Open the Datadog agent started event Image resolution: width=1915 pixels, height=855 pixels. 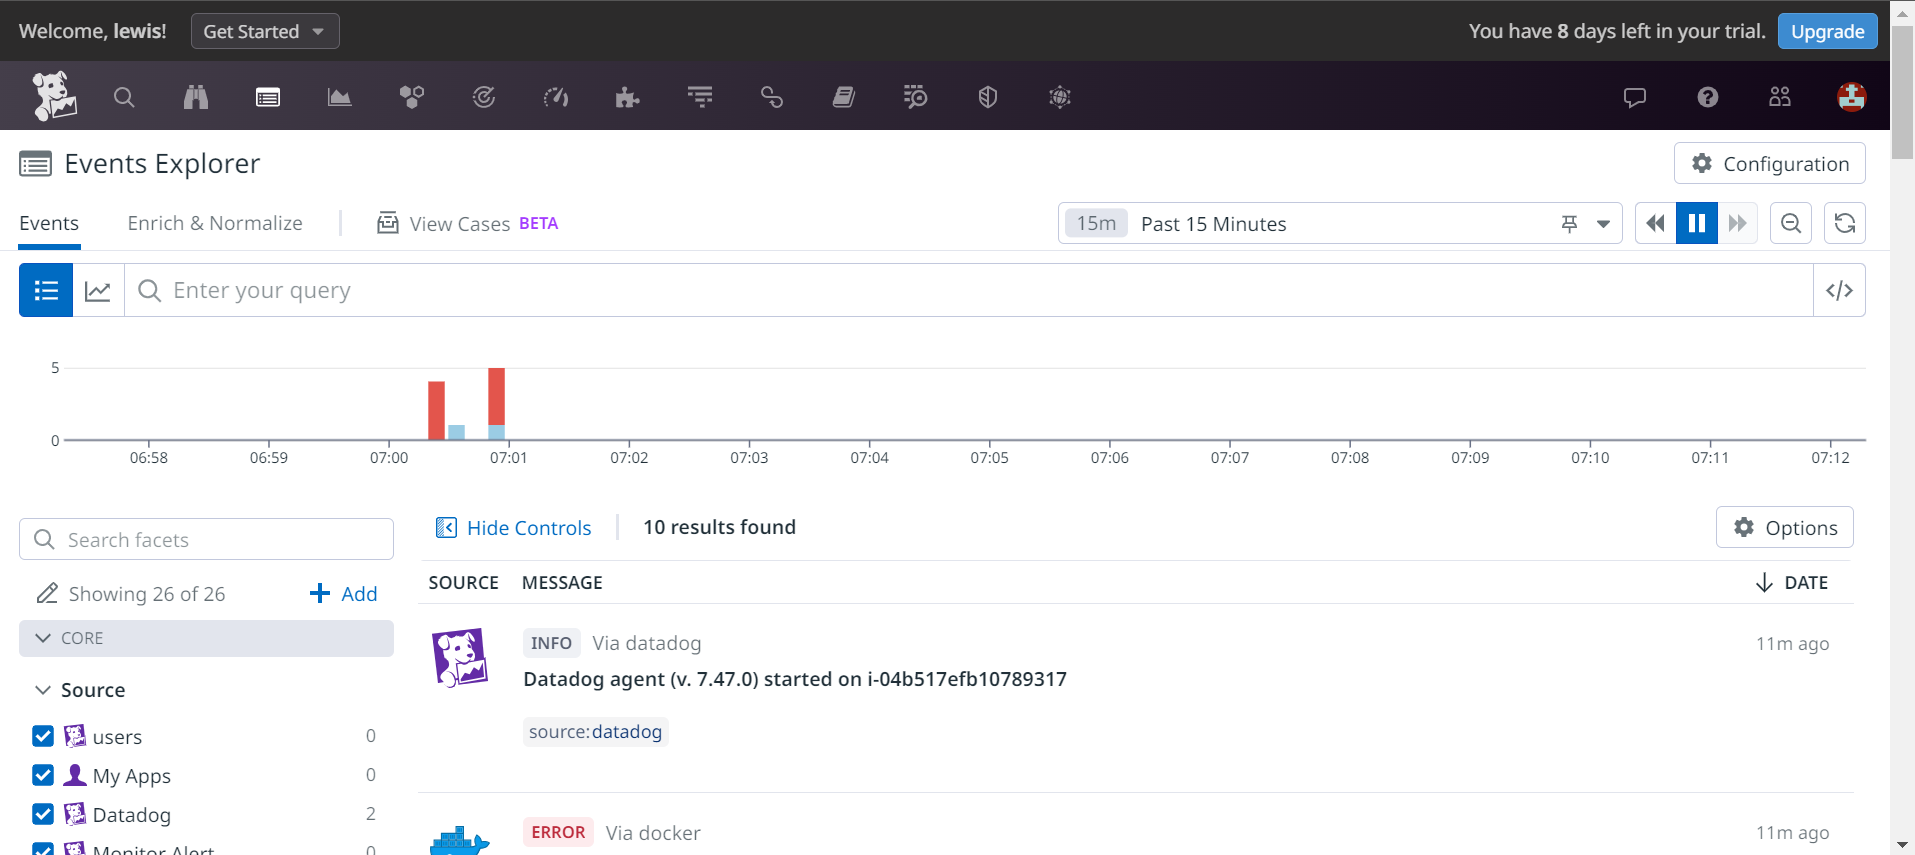click(795, 679)
